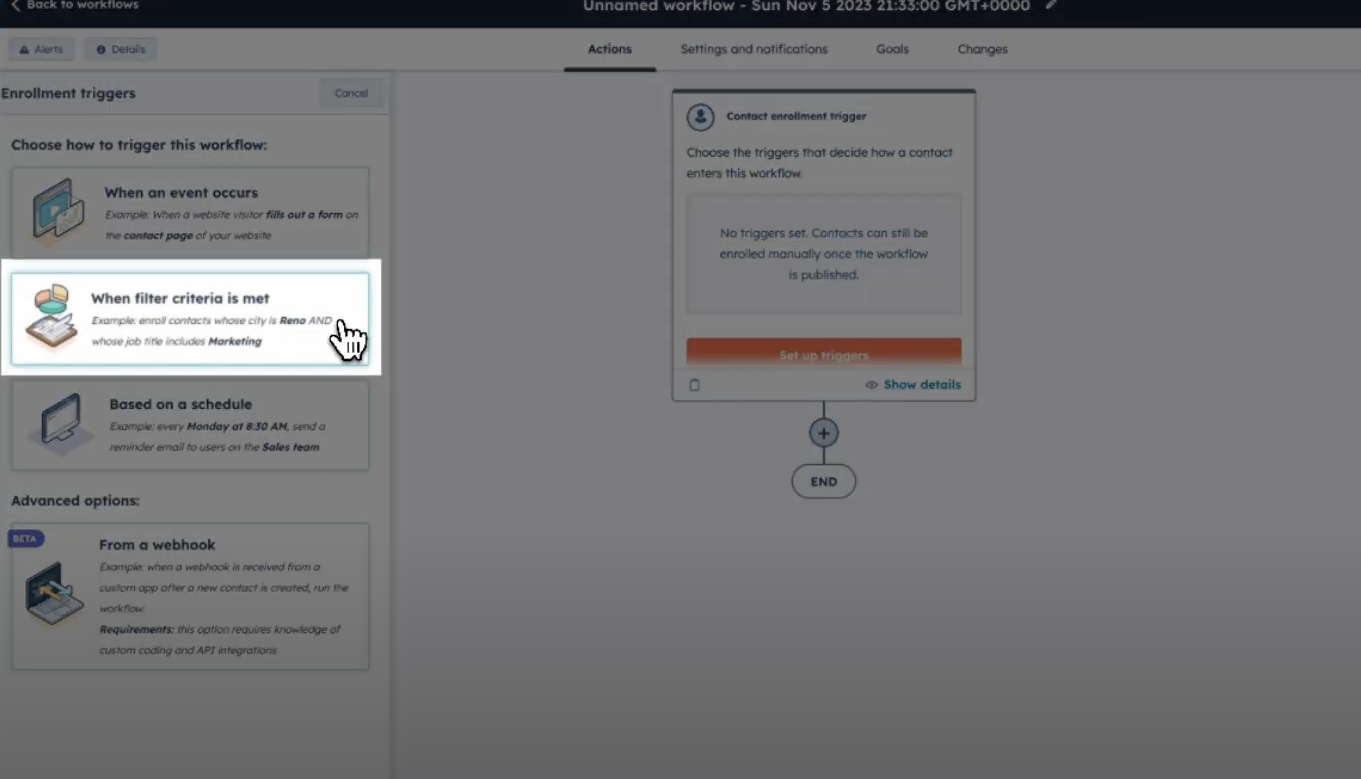Choose Based on a schedule trigger
1361x779 pixels.
click(190, 425)
